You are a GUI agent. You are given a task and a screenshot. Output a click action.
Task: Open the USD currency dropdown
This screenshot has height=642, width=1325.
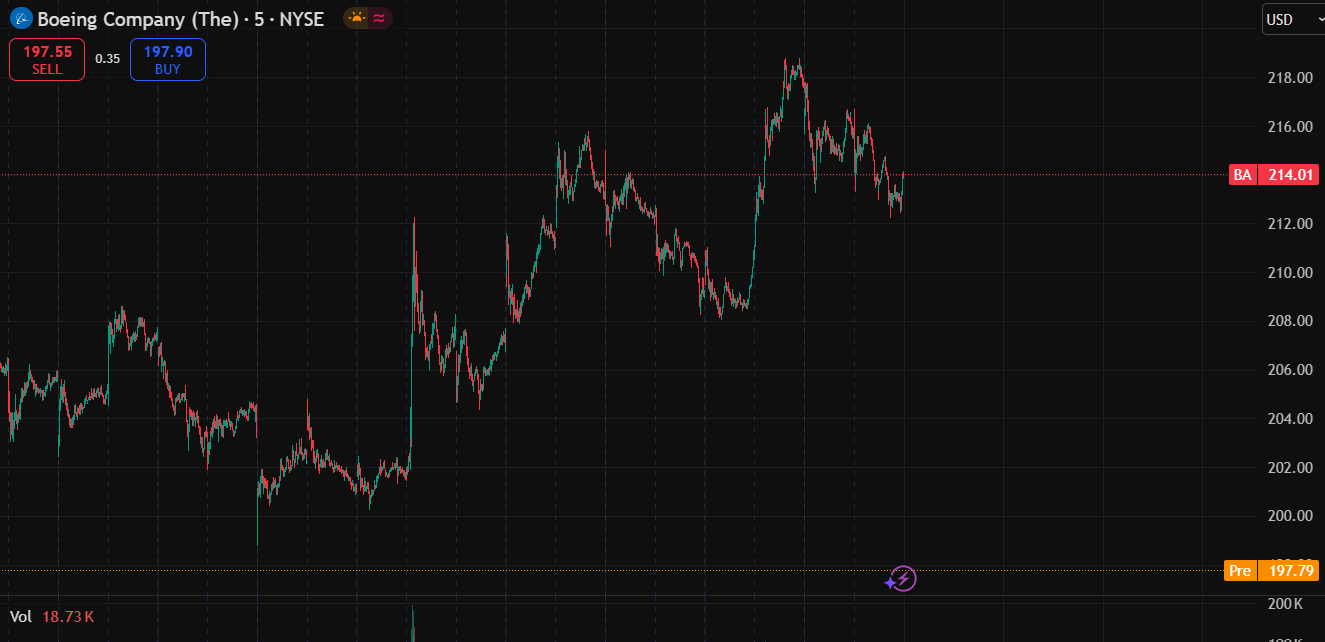click(x=1293, y=19)
